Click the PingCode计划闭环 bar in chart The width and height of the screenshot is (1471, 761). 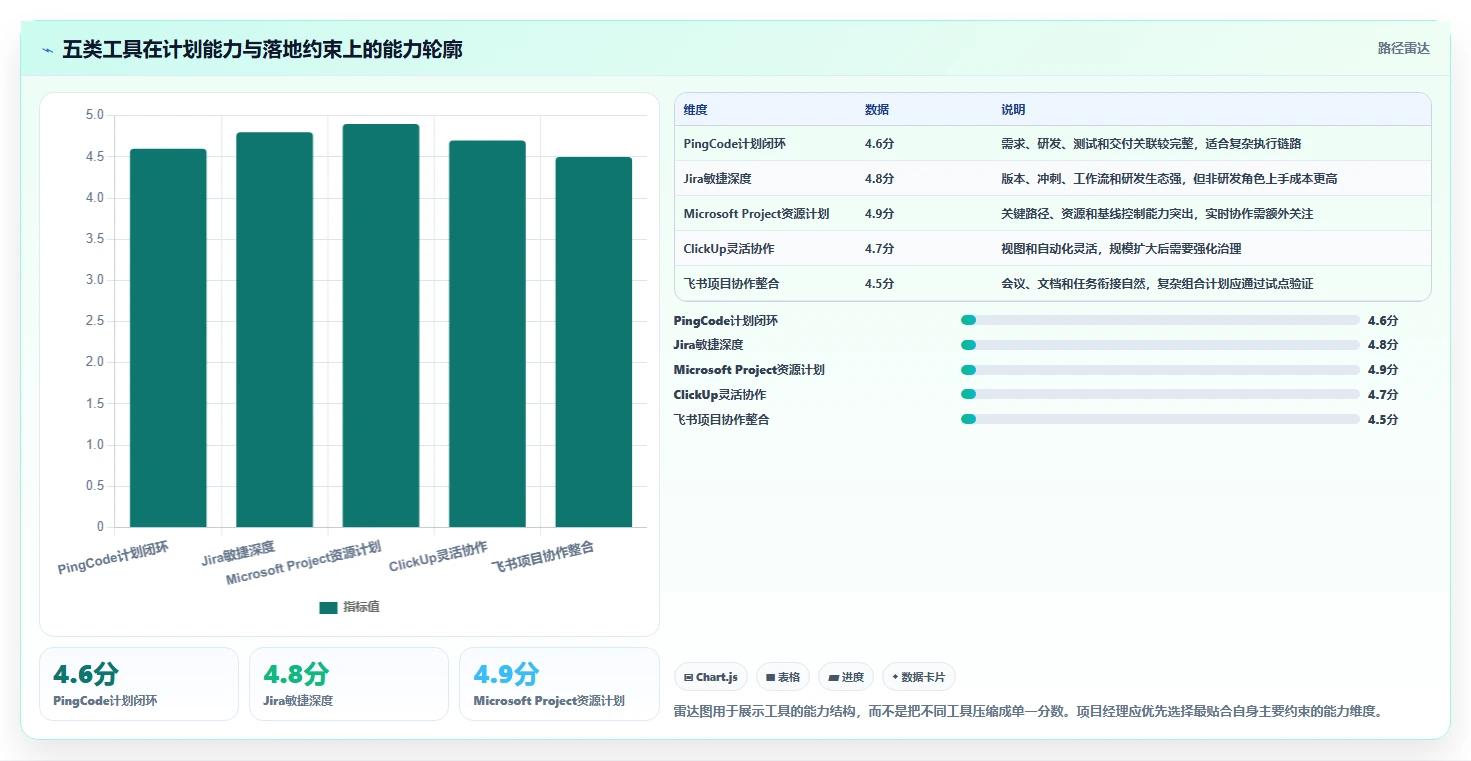click(x=168, y=338)
